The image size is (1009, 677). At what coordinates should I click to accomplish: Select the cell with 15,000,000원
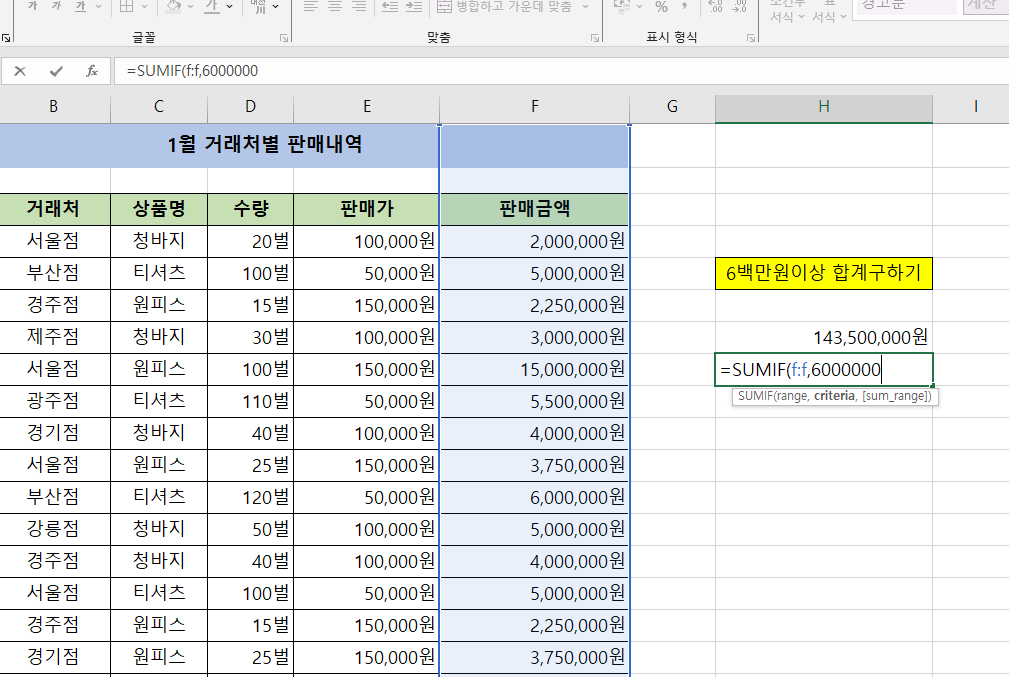[534, 369]
